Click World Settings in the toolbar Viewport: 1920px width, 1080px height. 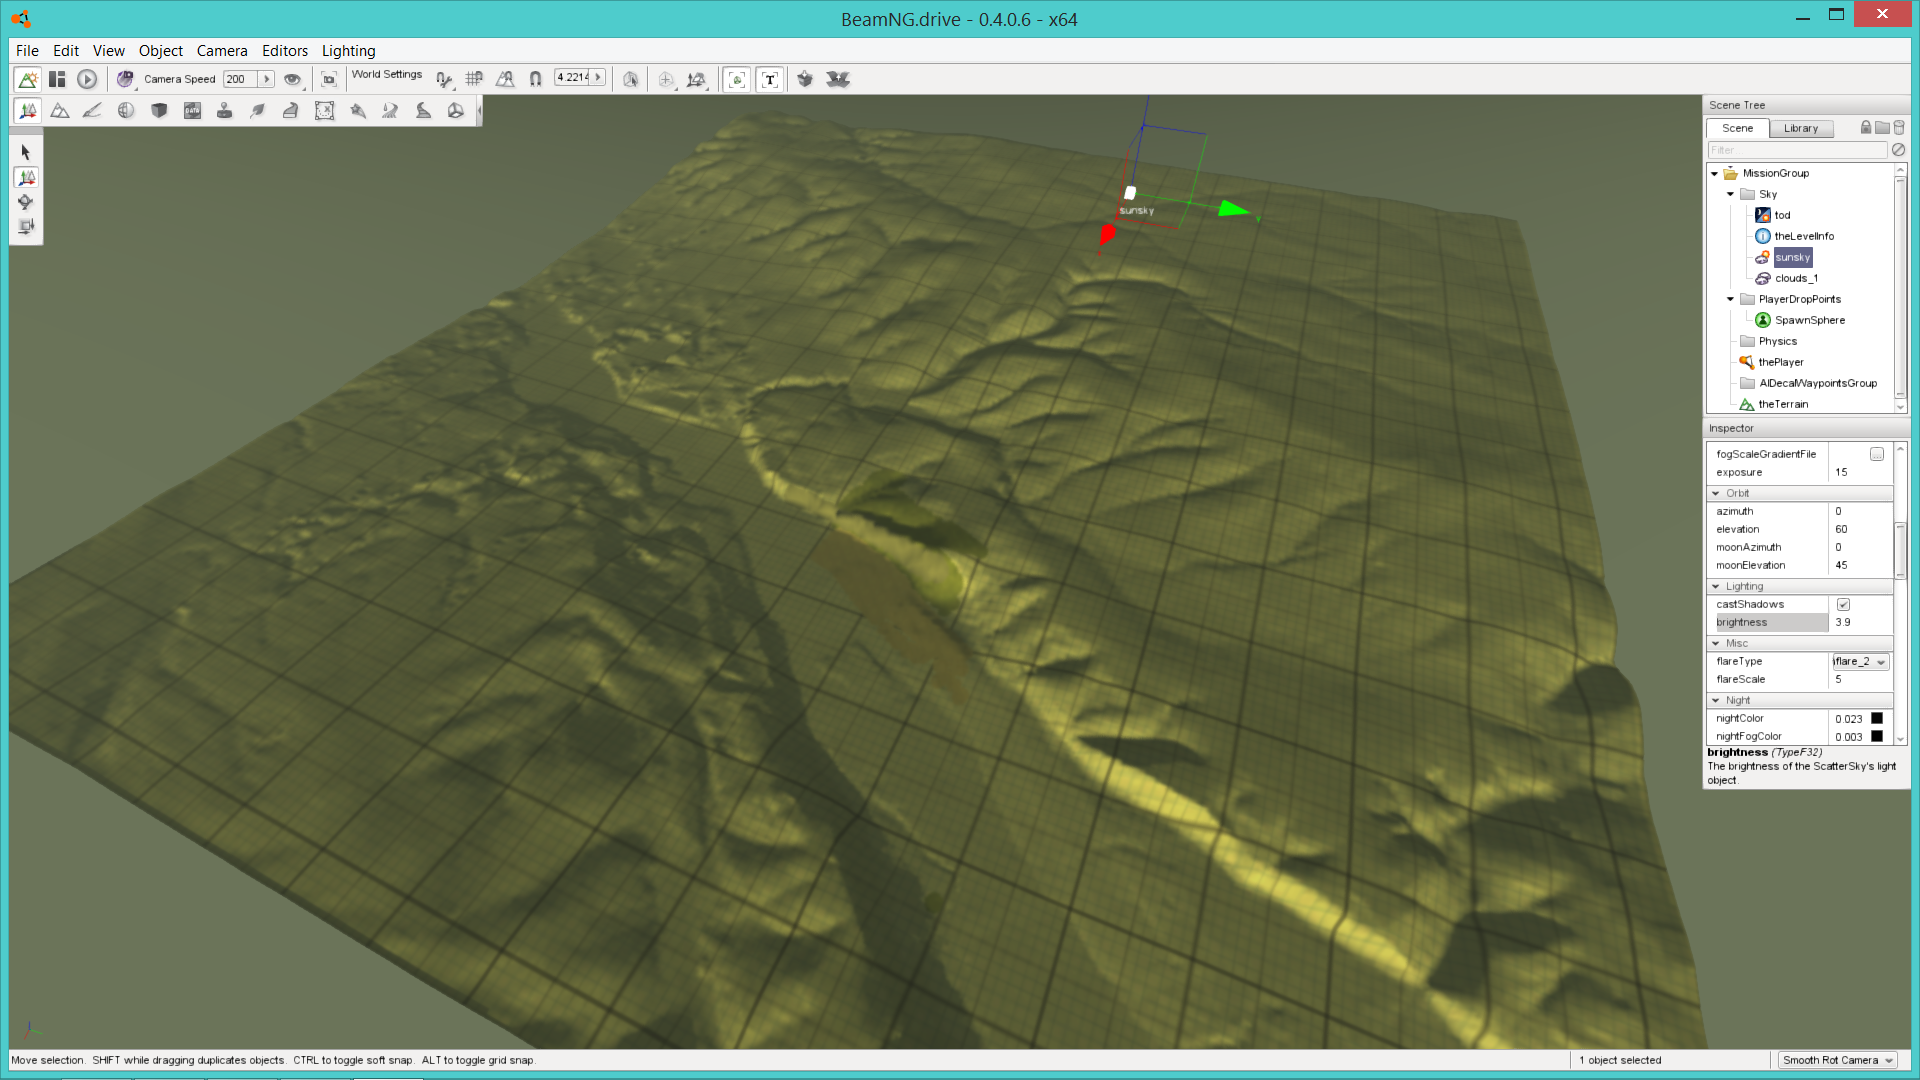386,75
